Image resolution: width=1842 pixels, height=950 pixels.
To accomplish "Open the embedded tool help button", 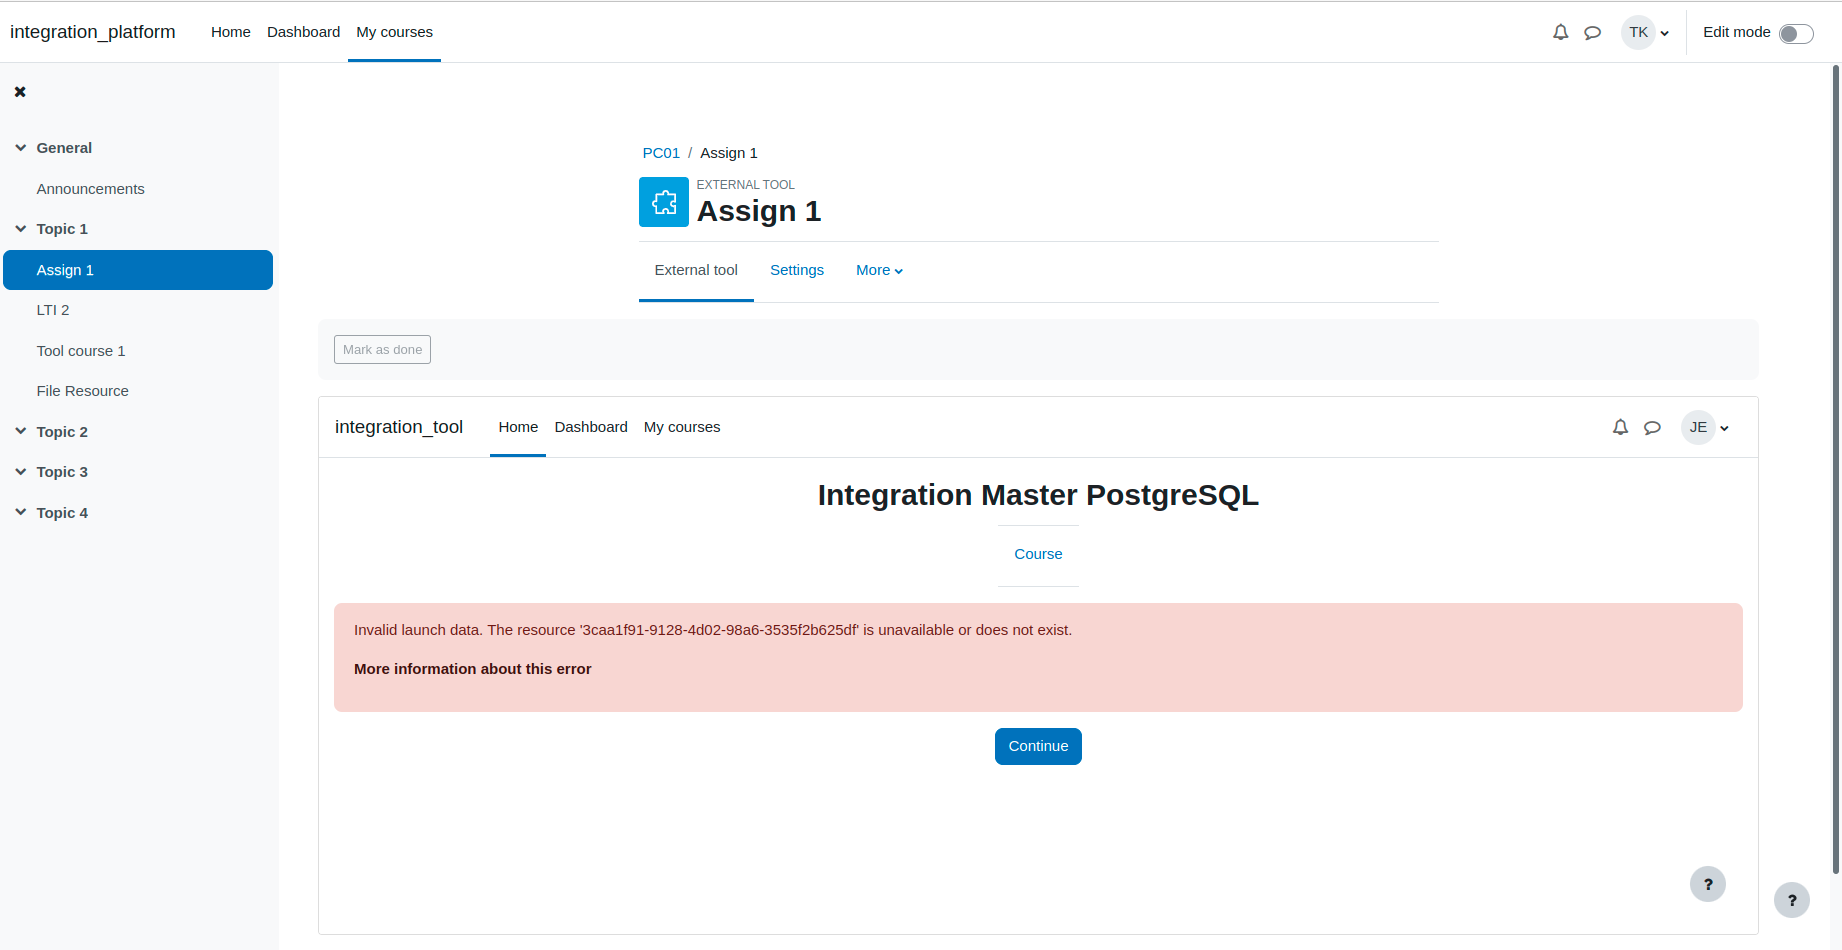I will tap(1708, 884).
